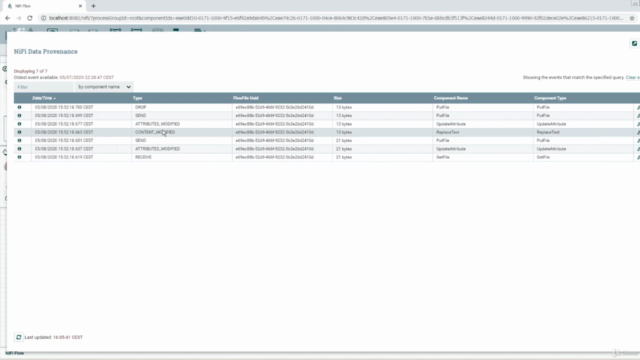Viewport: 640px width, 360px height.
Task: Select the timestamp 05/08/2020 15:52:18.619 CEST
Action: (64, 157)
